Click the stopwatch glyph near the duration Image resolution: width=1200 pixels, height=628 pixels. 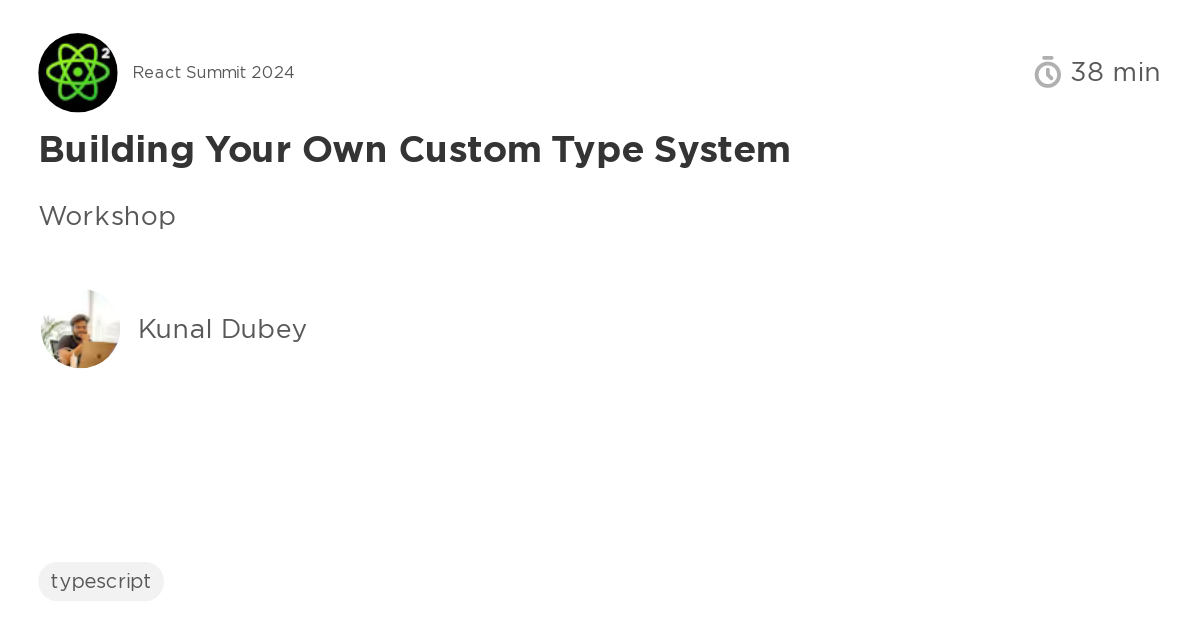click(1048, 72)
